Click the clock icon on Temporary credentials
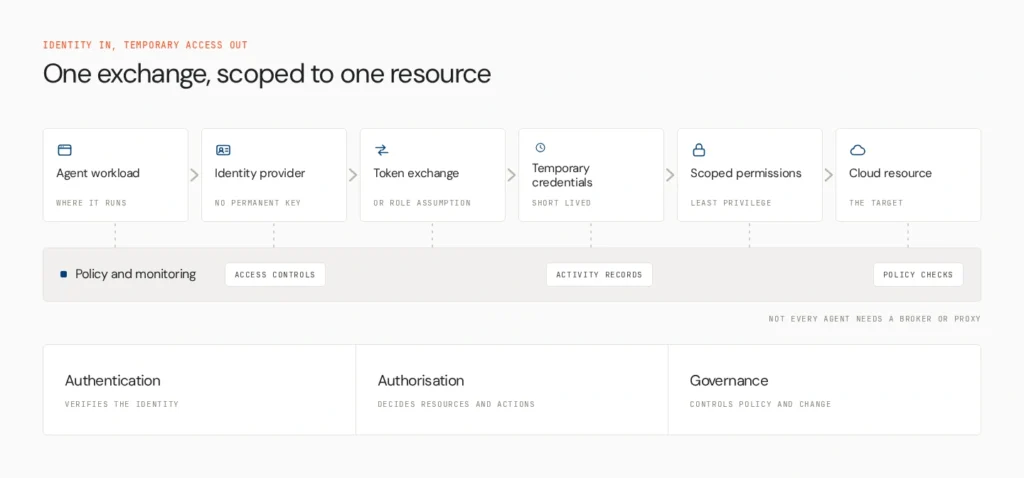1024x478 pixels. coord(540,148)
